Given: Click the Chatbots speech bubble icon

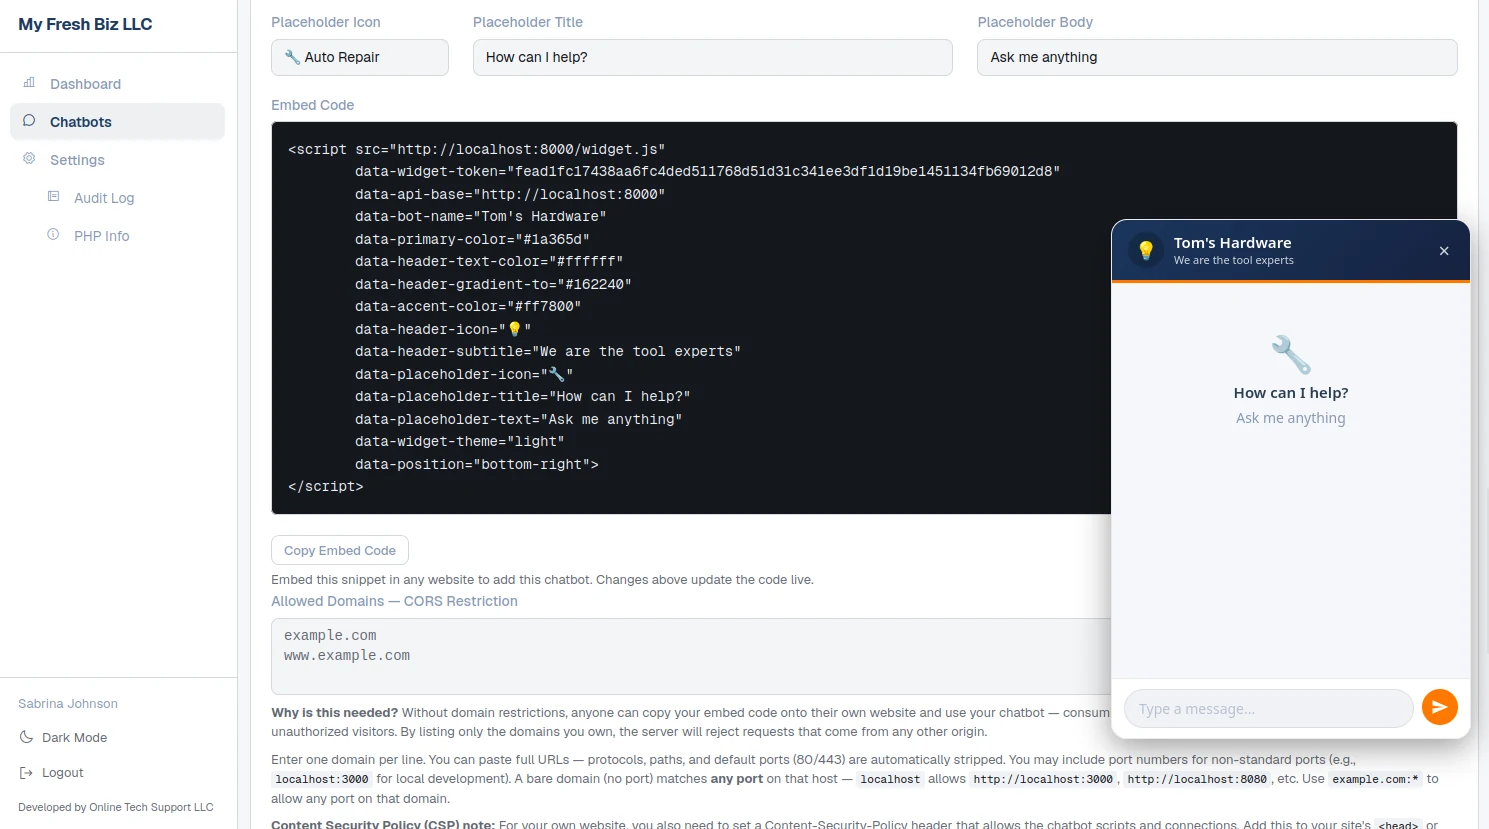Looking at the screenshot, I should click(29, 121).
